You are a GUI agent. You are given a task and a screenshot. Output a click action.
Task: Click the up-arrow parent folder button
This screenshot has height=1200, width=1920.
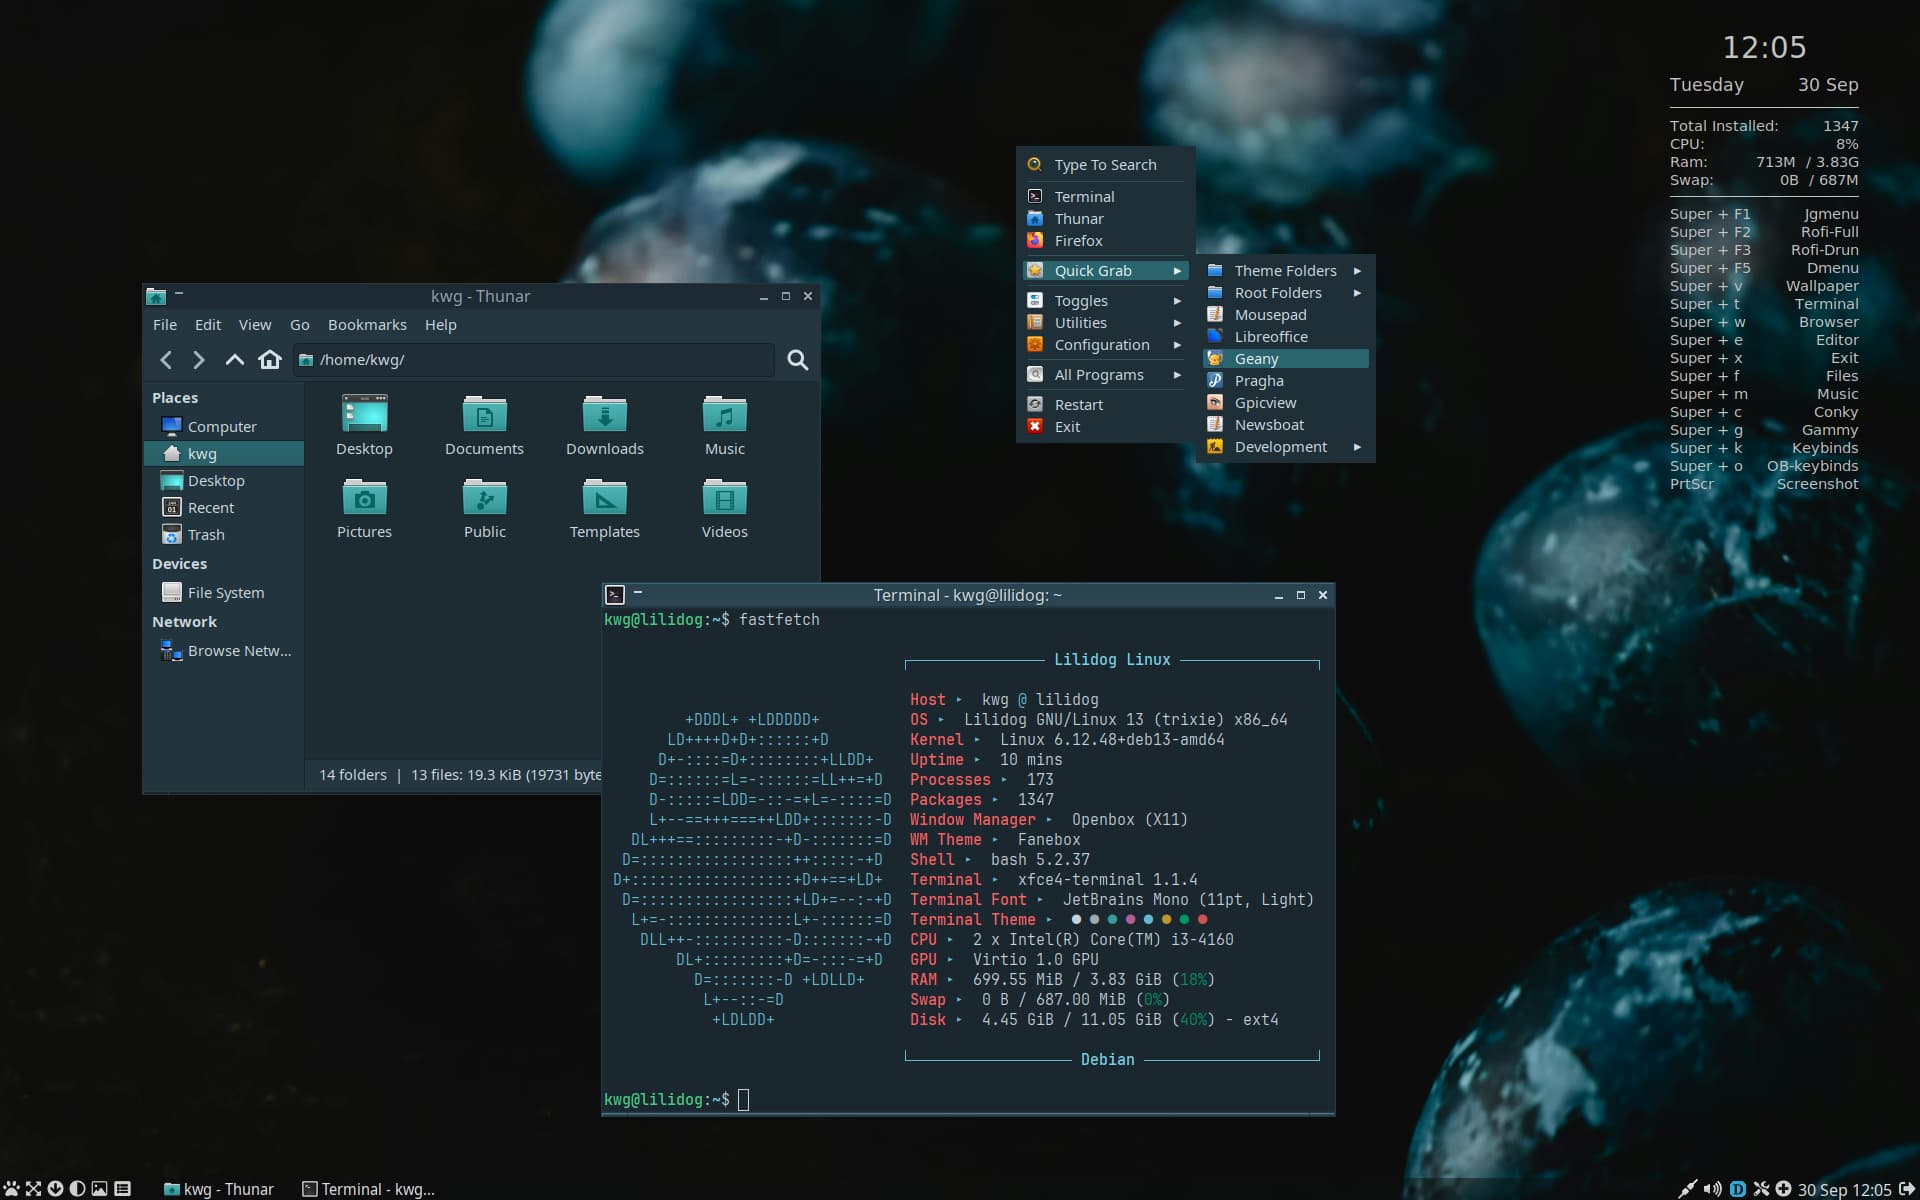click(x=234, y=360)
